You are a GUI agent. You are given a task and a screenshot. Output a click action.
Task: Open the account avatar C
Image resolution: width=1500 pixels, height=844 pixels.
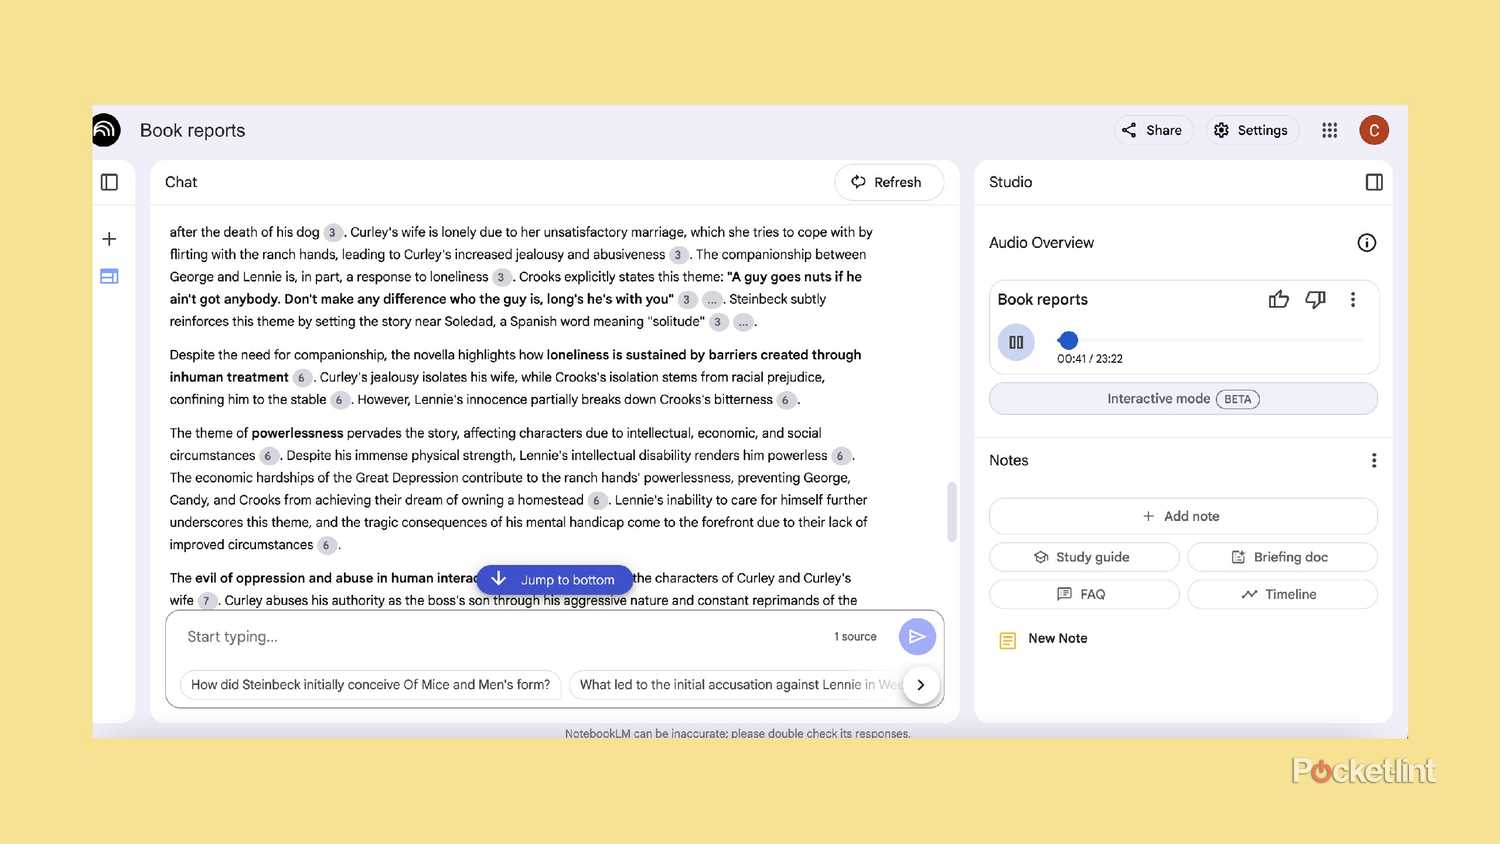[x=1374, y=130]
